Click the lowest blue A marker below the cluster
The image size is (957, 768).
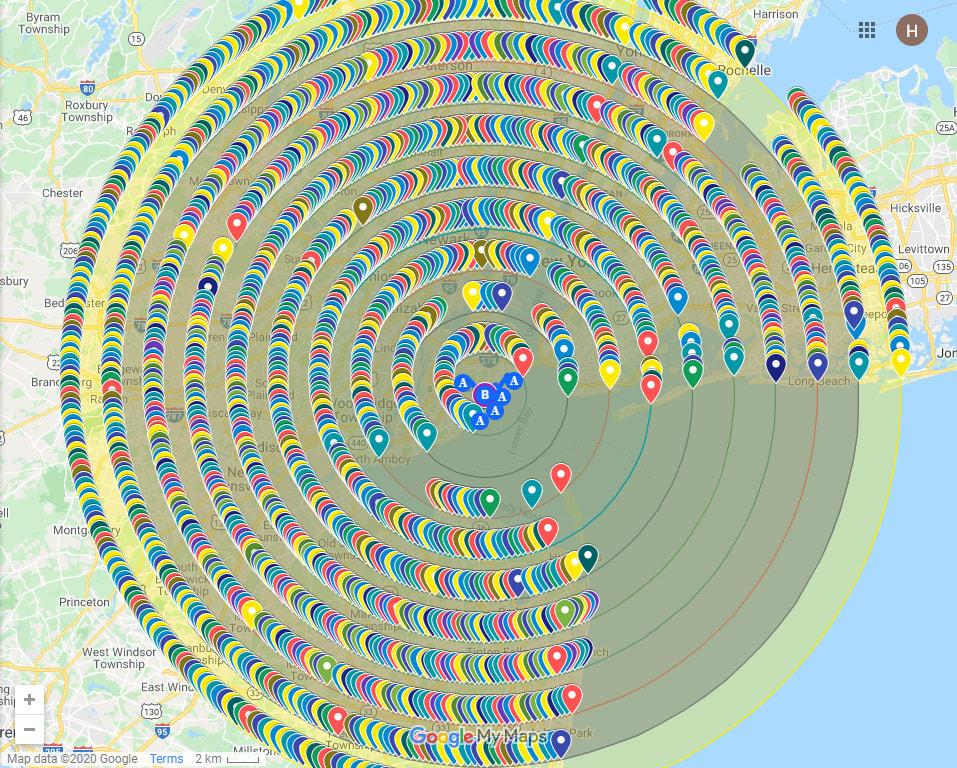[480, 419]
